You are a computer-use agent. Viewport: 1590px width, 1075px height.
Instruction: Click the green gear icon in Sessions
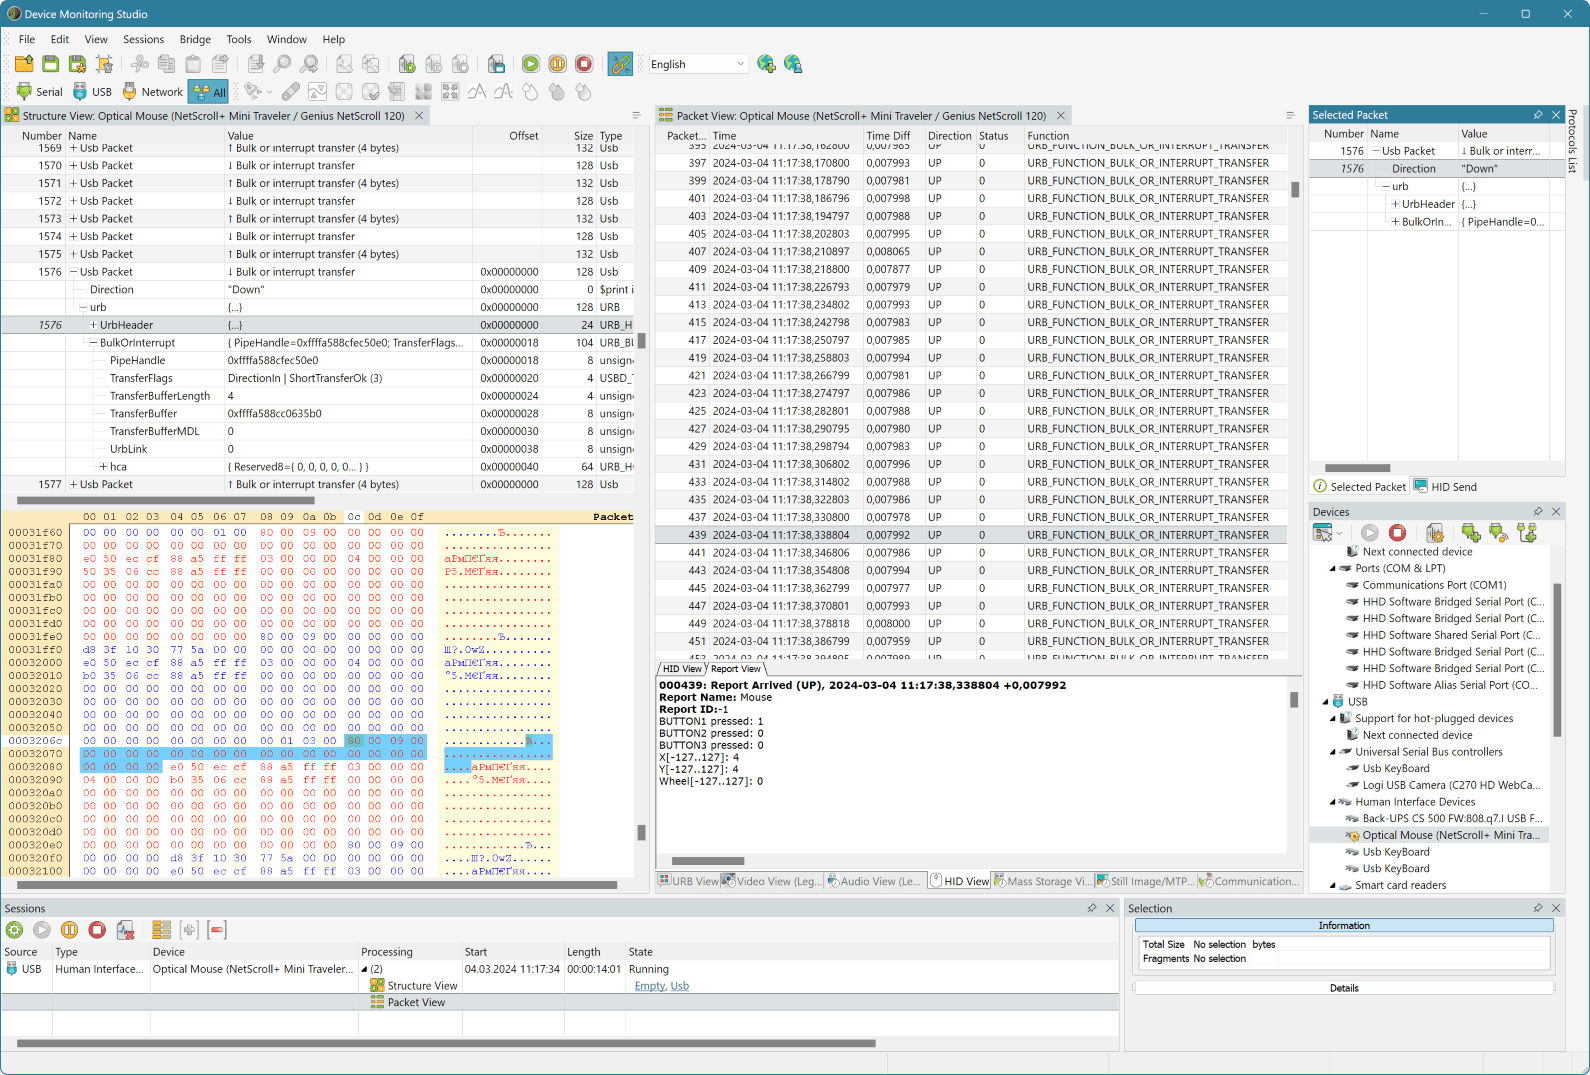(15, 930)
